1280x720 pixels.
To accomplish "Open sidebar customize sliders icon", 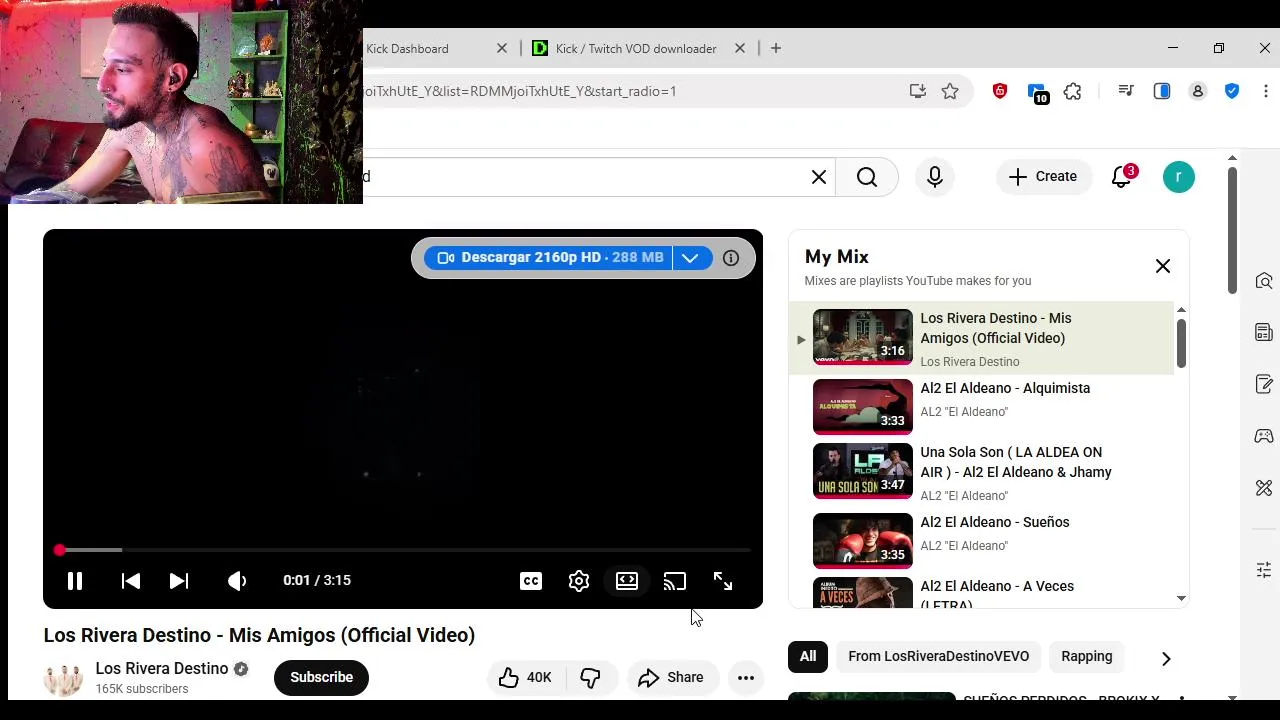I will tap(1264, 570).
